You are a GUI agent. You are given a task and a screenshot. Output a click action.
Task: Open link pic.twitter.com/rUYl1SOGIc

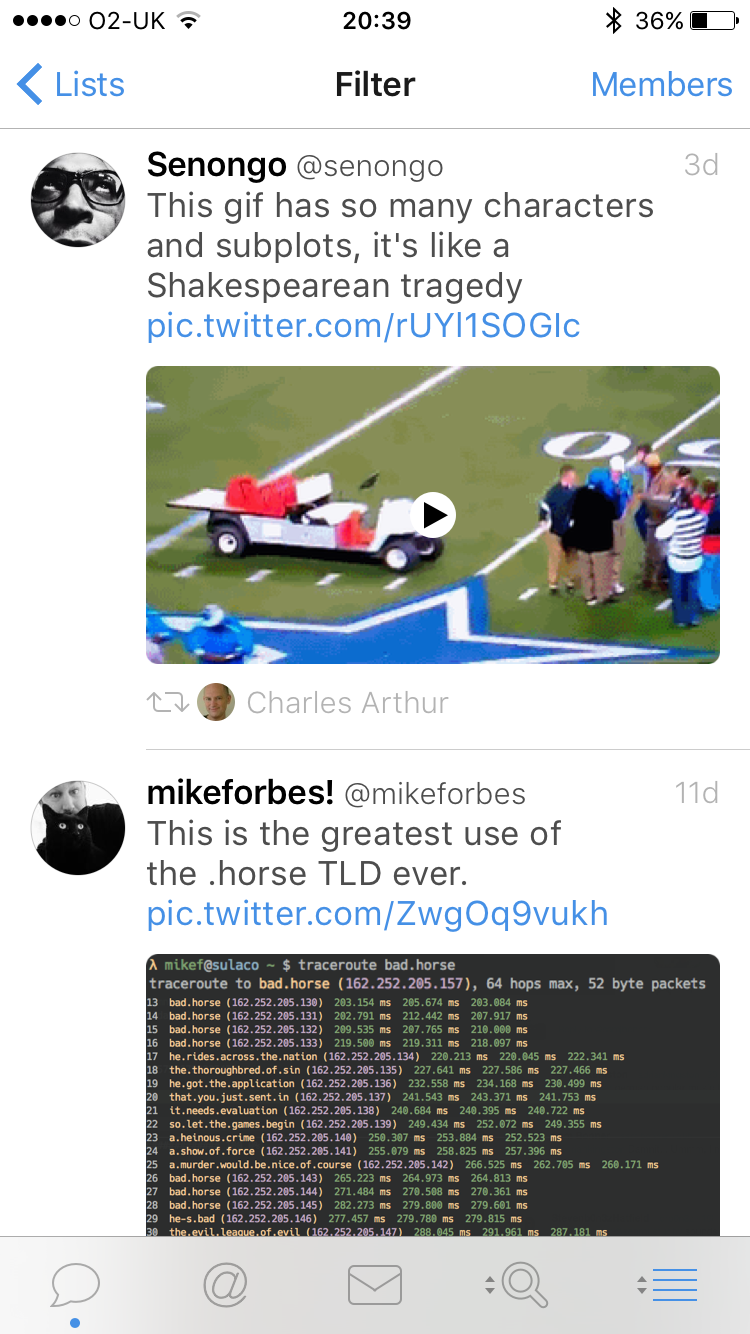(364, 326)
